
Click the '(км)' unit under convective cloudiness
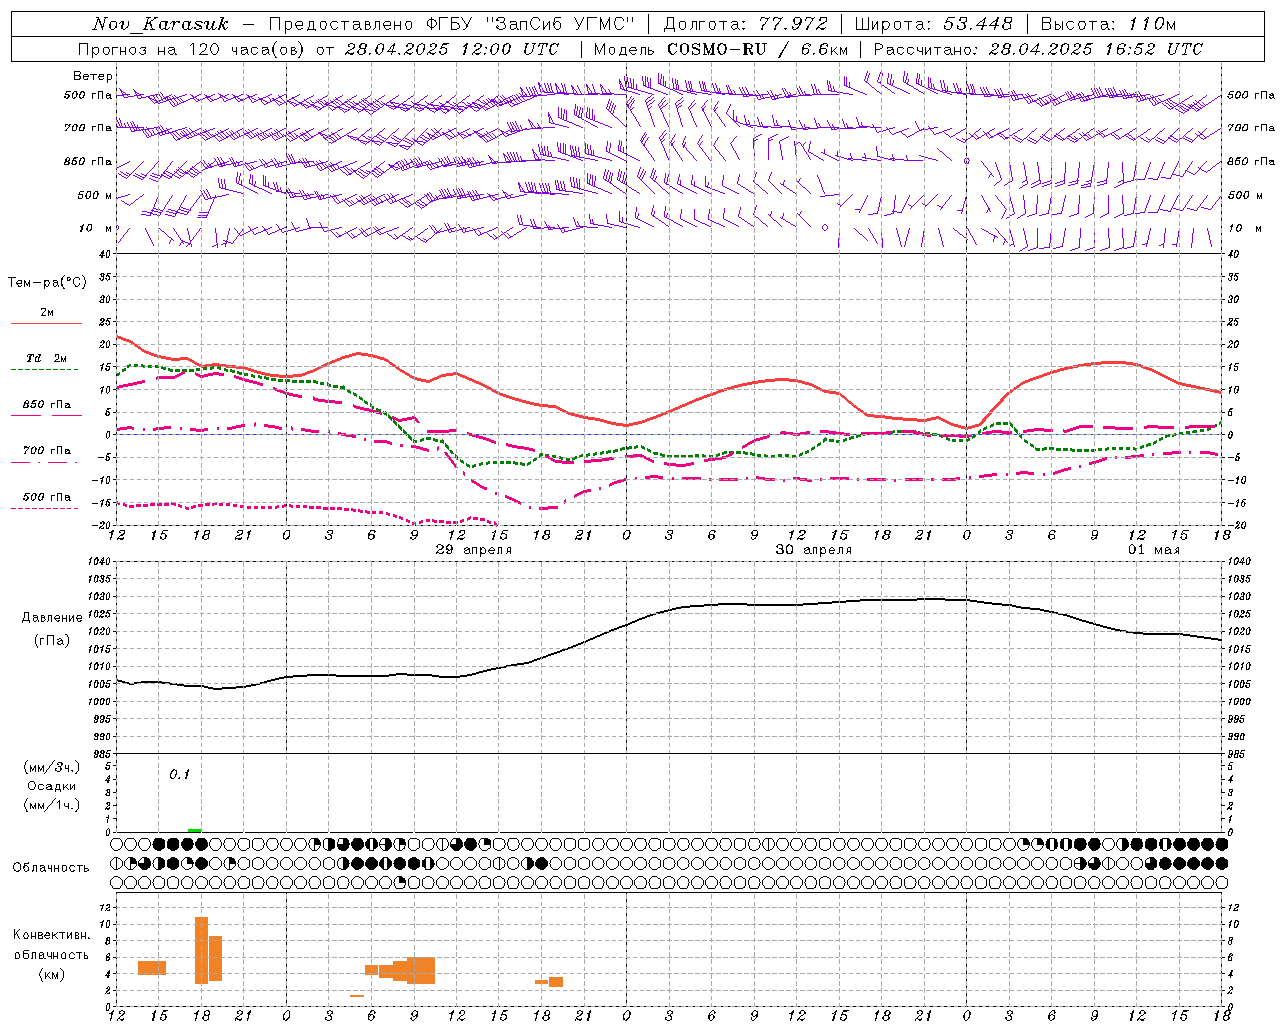coord(52,974)
